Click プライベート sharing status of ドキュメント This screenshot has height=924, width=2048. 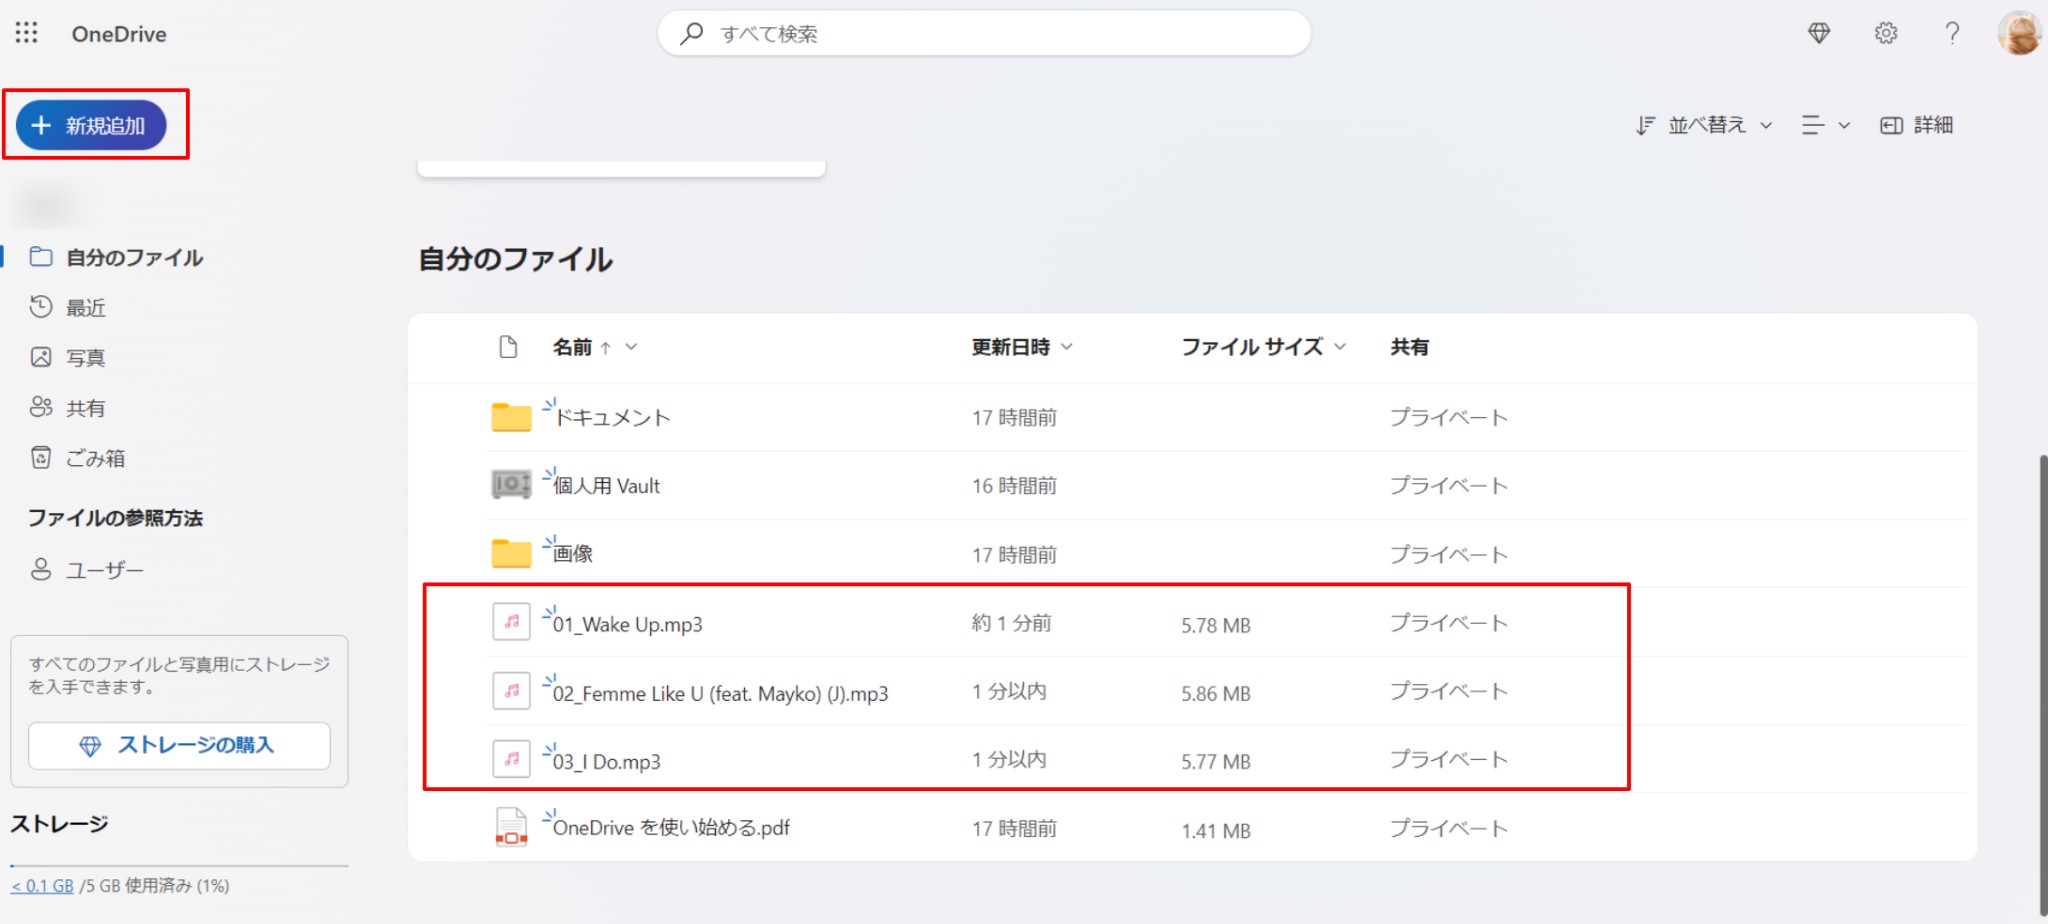pos(1449,417)
